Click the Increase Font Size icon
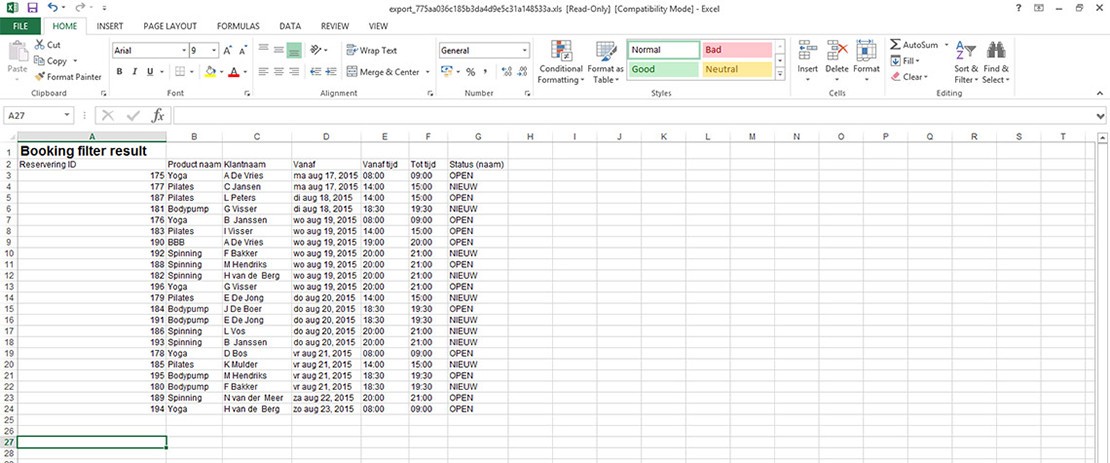 click(228, 50)
